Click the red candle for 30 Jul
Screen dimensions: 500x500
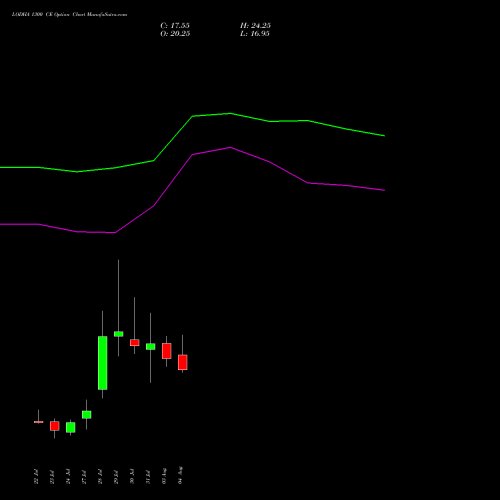[x=135, y=343]
